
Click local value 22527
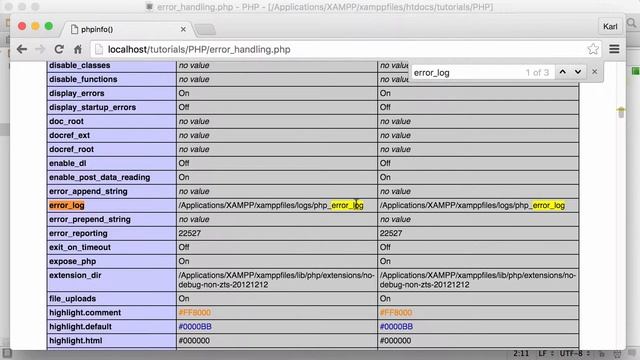(x=189, y=233)
